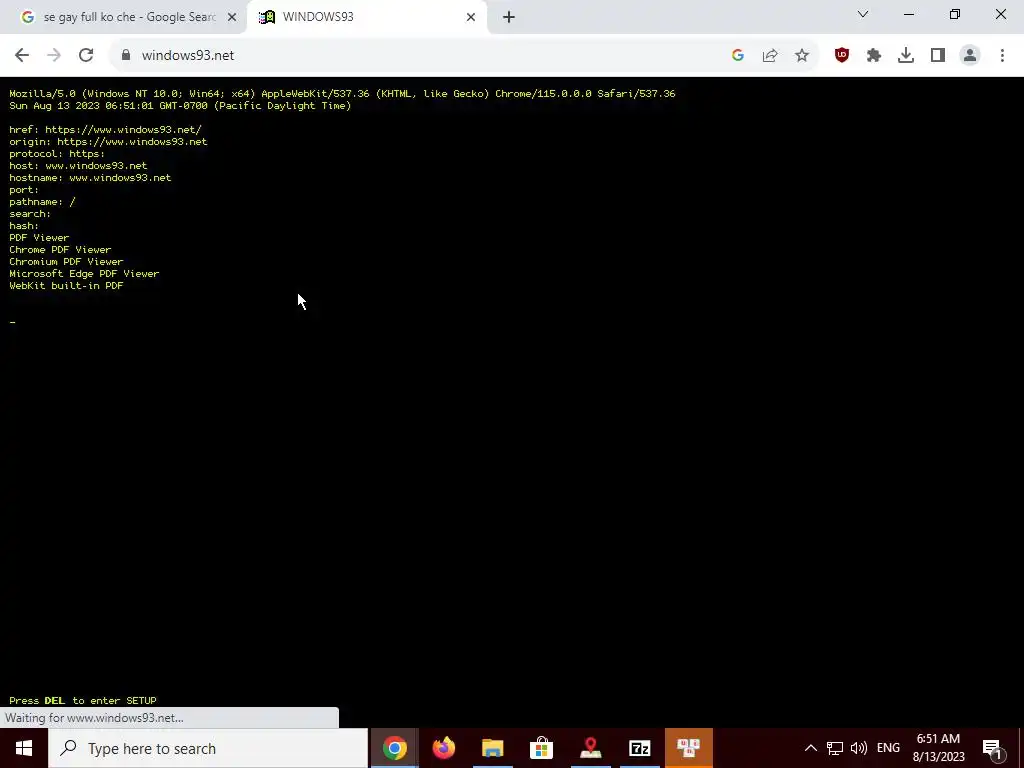The width and height of the screenshot is (1024, 768).
Task: Open the Maps app on taskbar
Action: click(590, 748)
